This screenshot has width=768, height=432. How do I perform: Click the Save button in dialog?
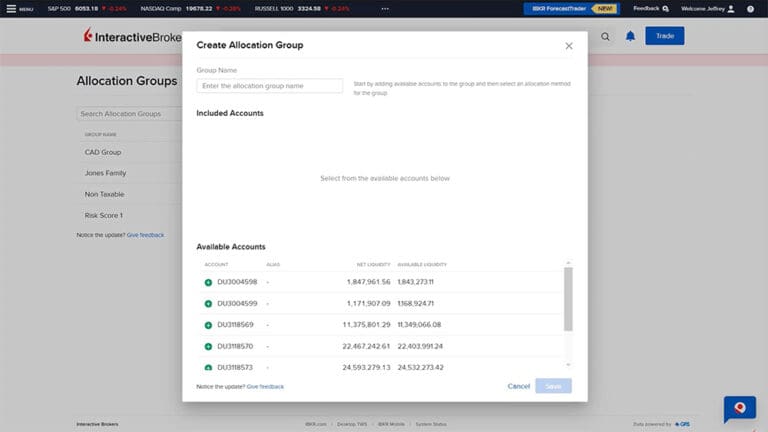click(x=553, y=386)
